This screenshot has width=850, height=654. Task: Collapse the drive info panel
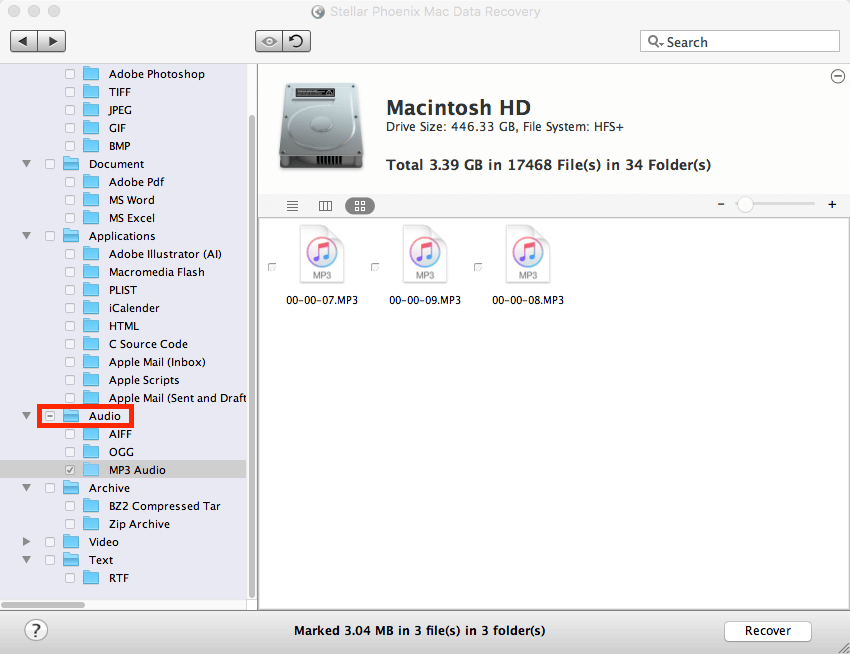coord(838,76)
